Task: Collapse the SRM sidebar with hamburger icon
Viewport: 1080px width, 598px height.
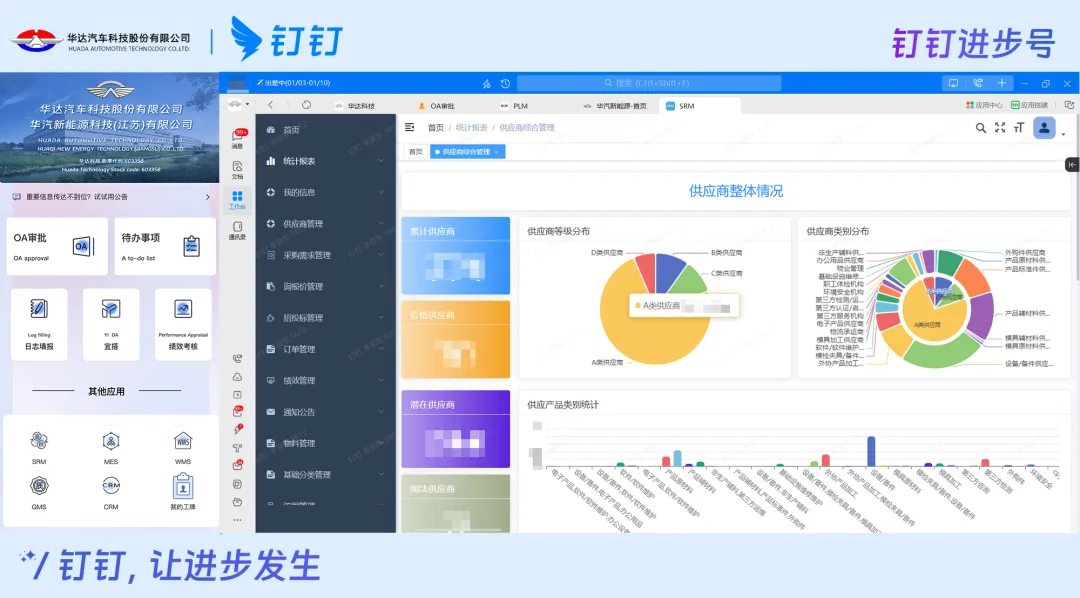Action: tap(409, 127)
